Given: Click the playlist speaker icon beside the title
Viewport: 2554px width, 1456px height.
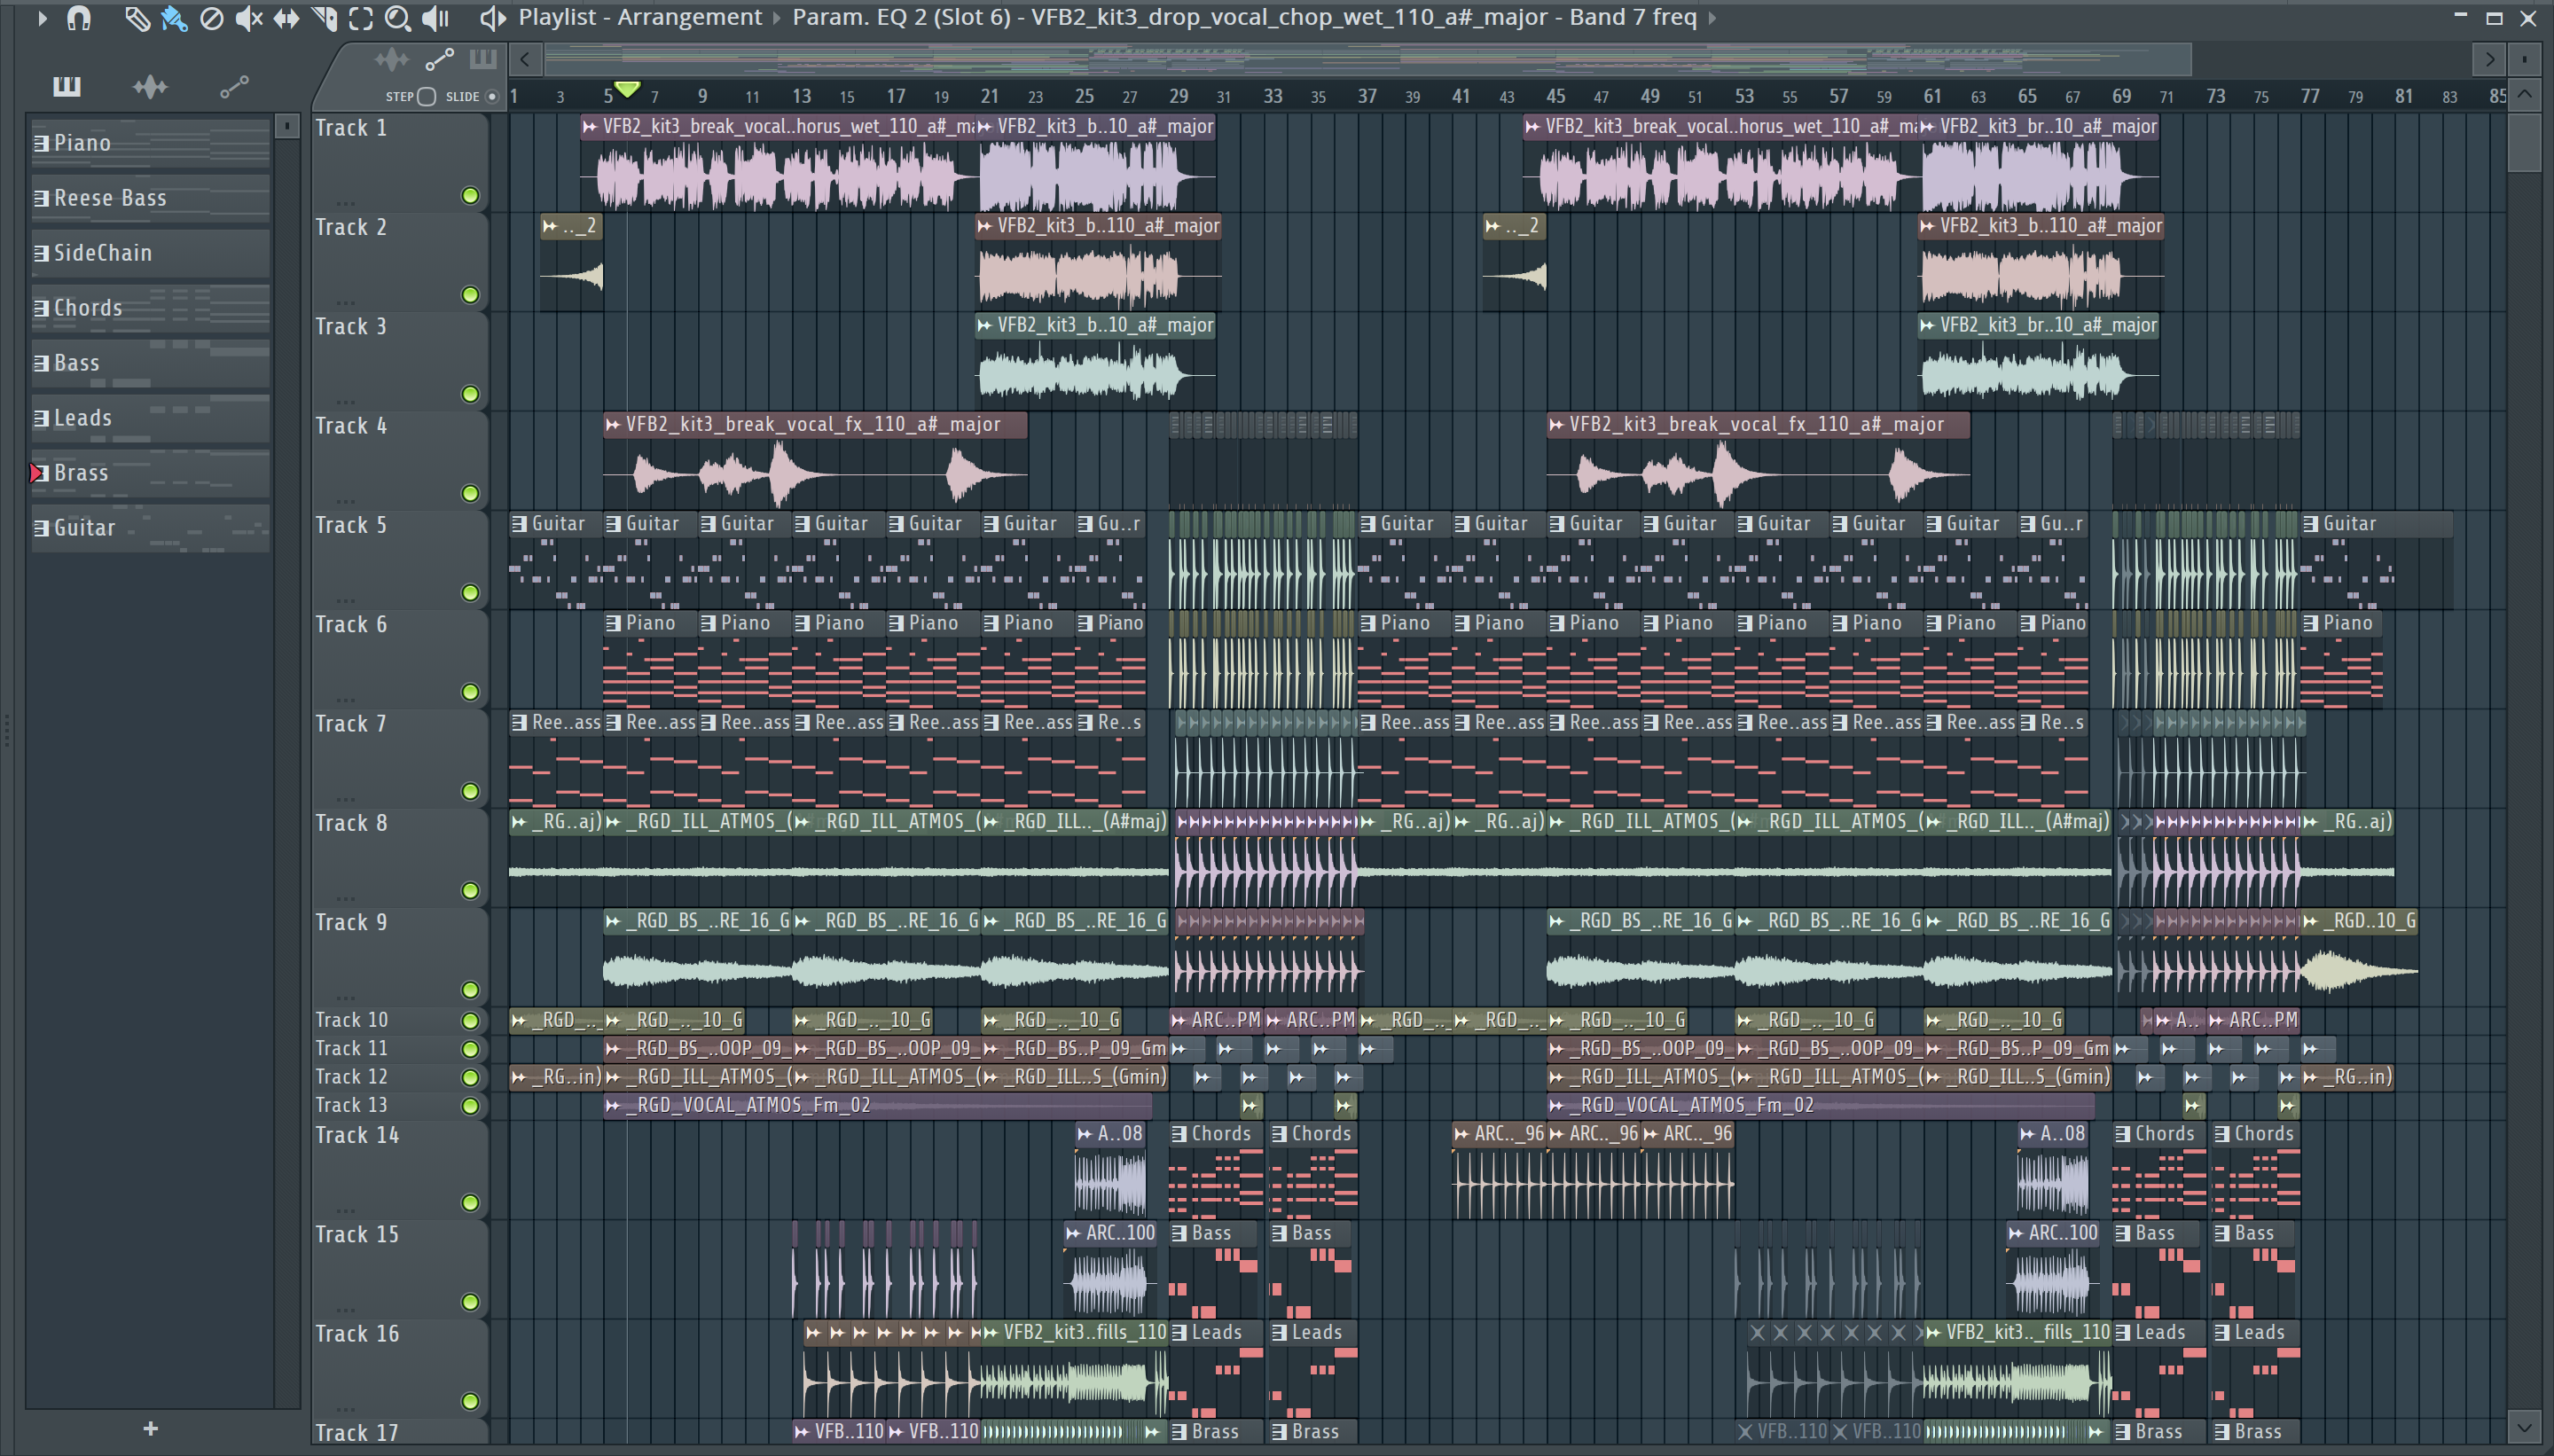Looking at the screenshot, I should (492, 18).
